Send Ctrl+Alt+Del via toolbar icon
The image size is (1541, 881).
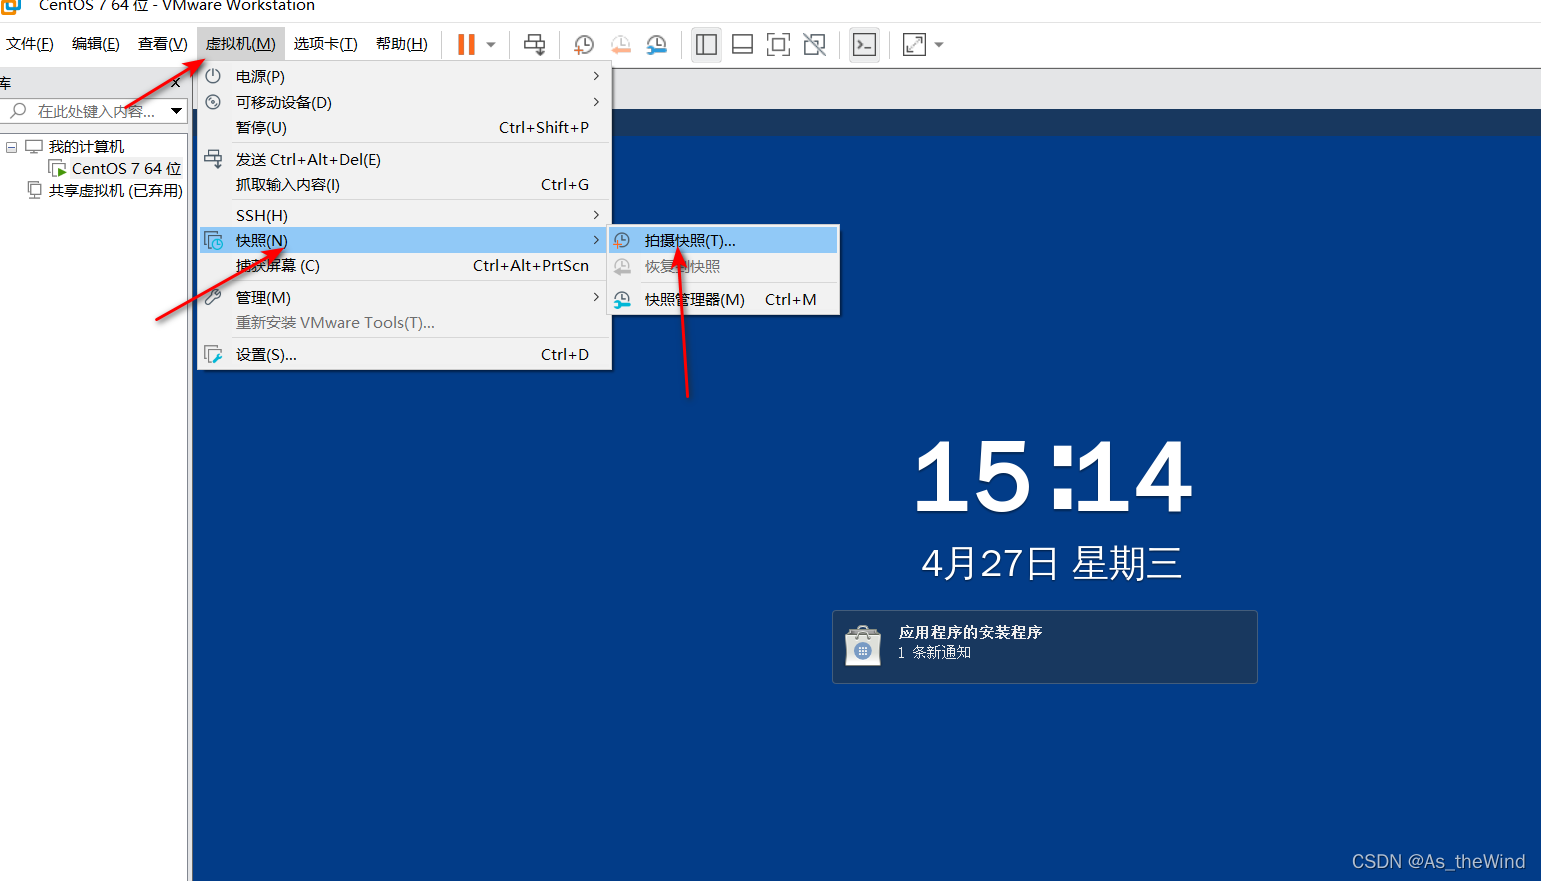(535, 44)
